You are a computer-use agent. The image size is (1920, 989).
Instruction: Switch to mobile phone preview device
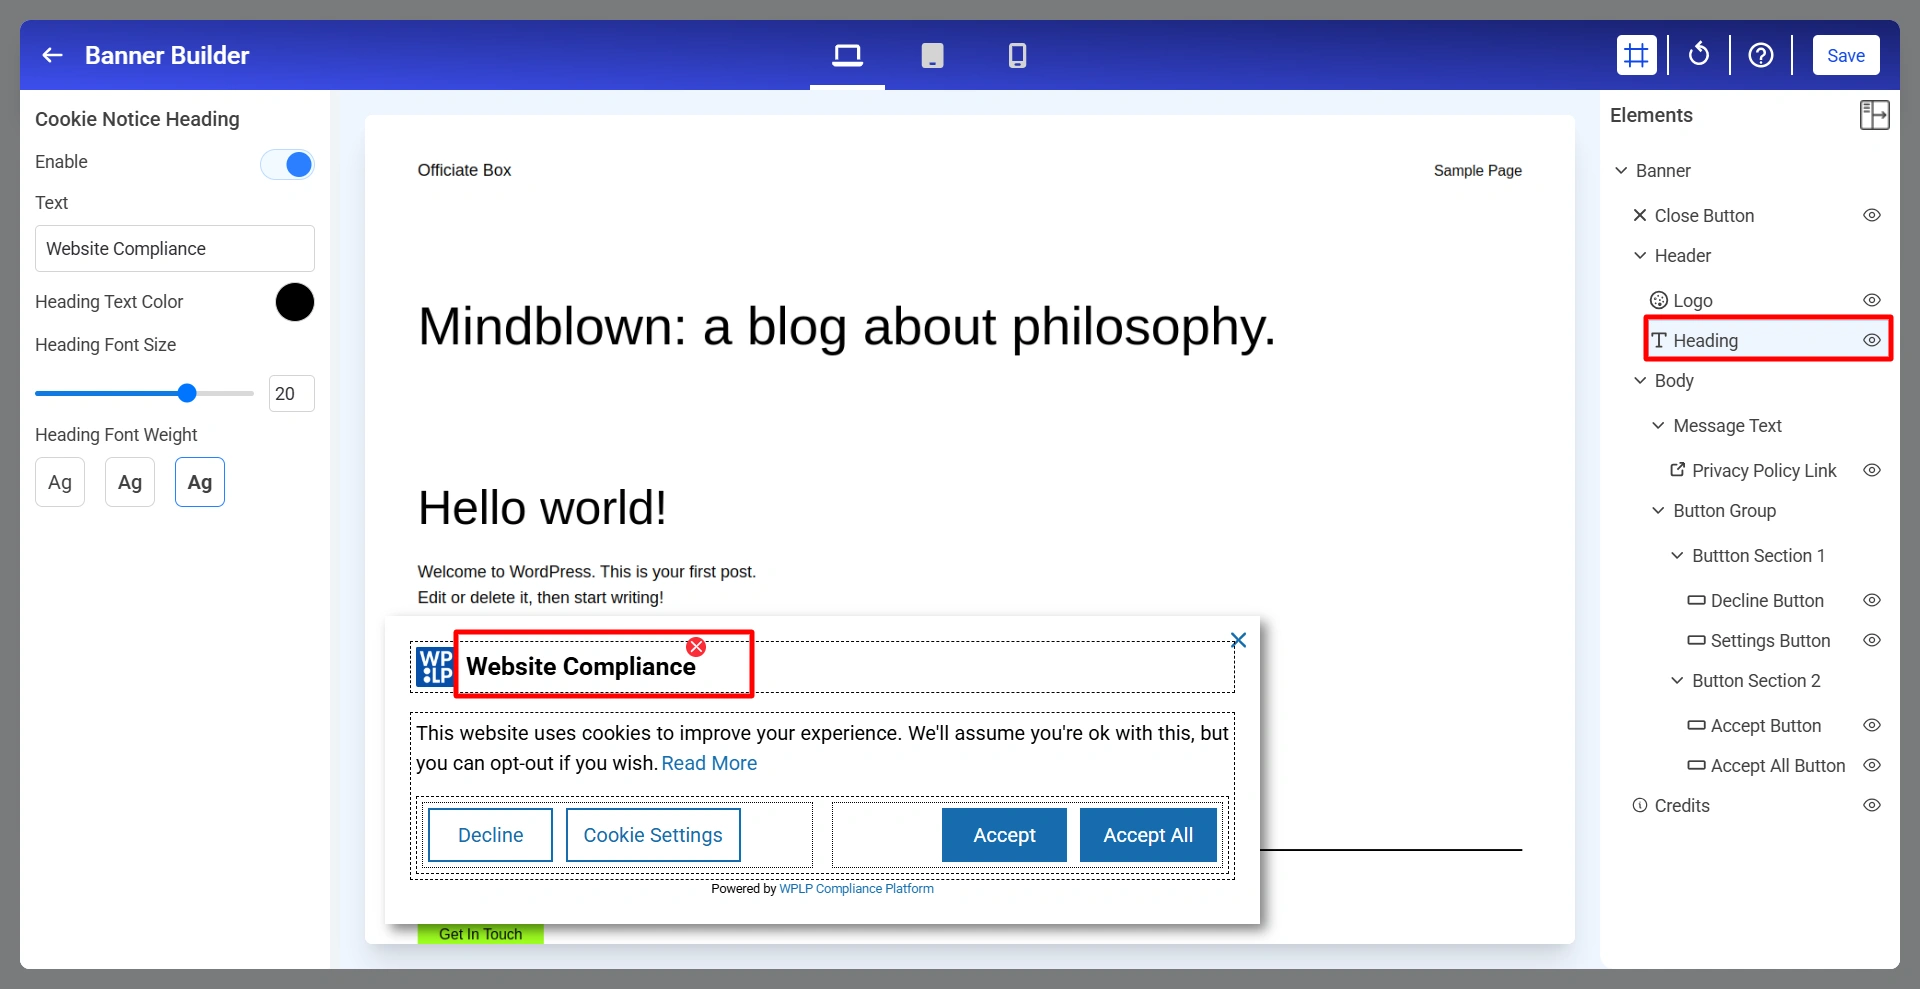tap(1017, 55)
